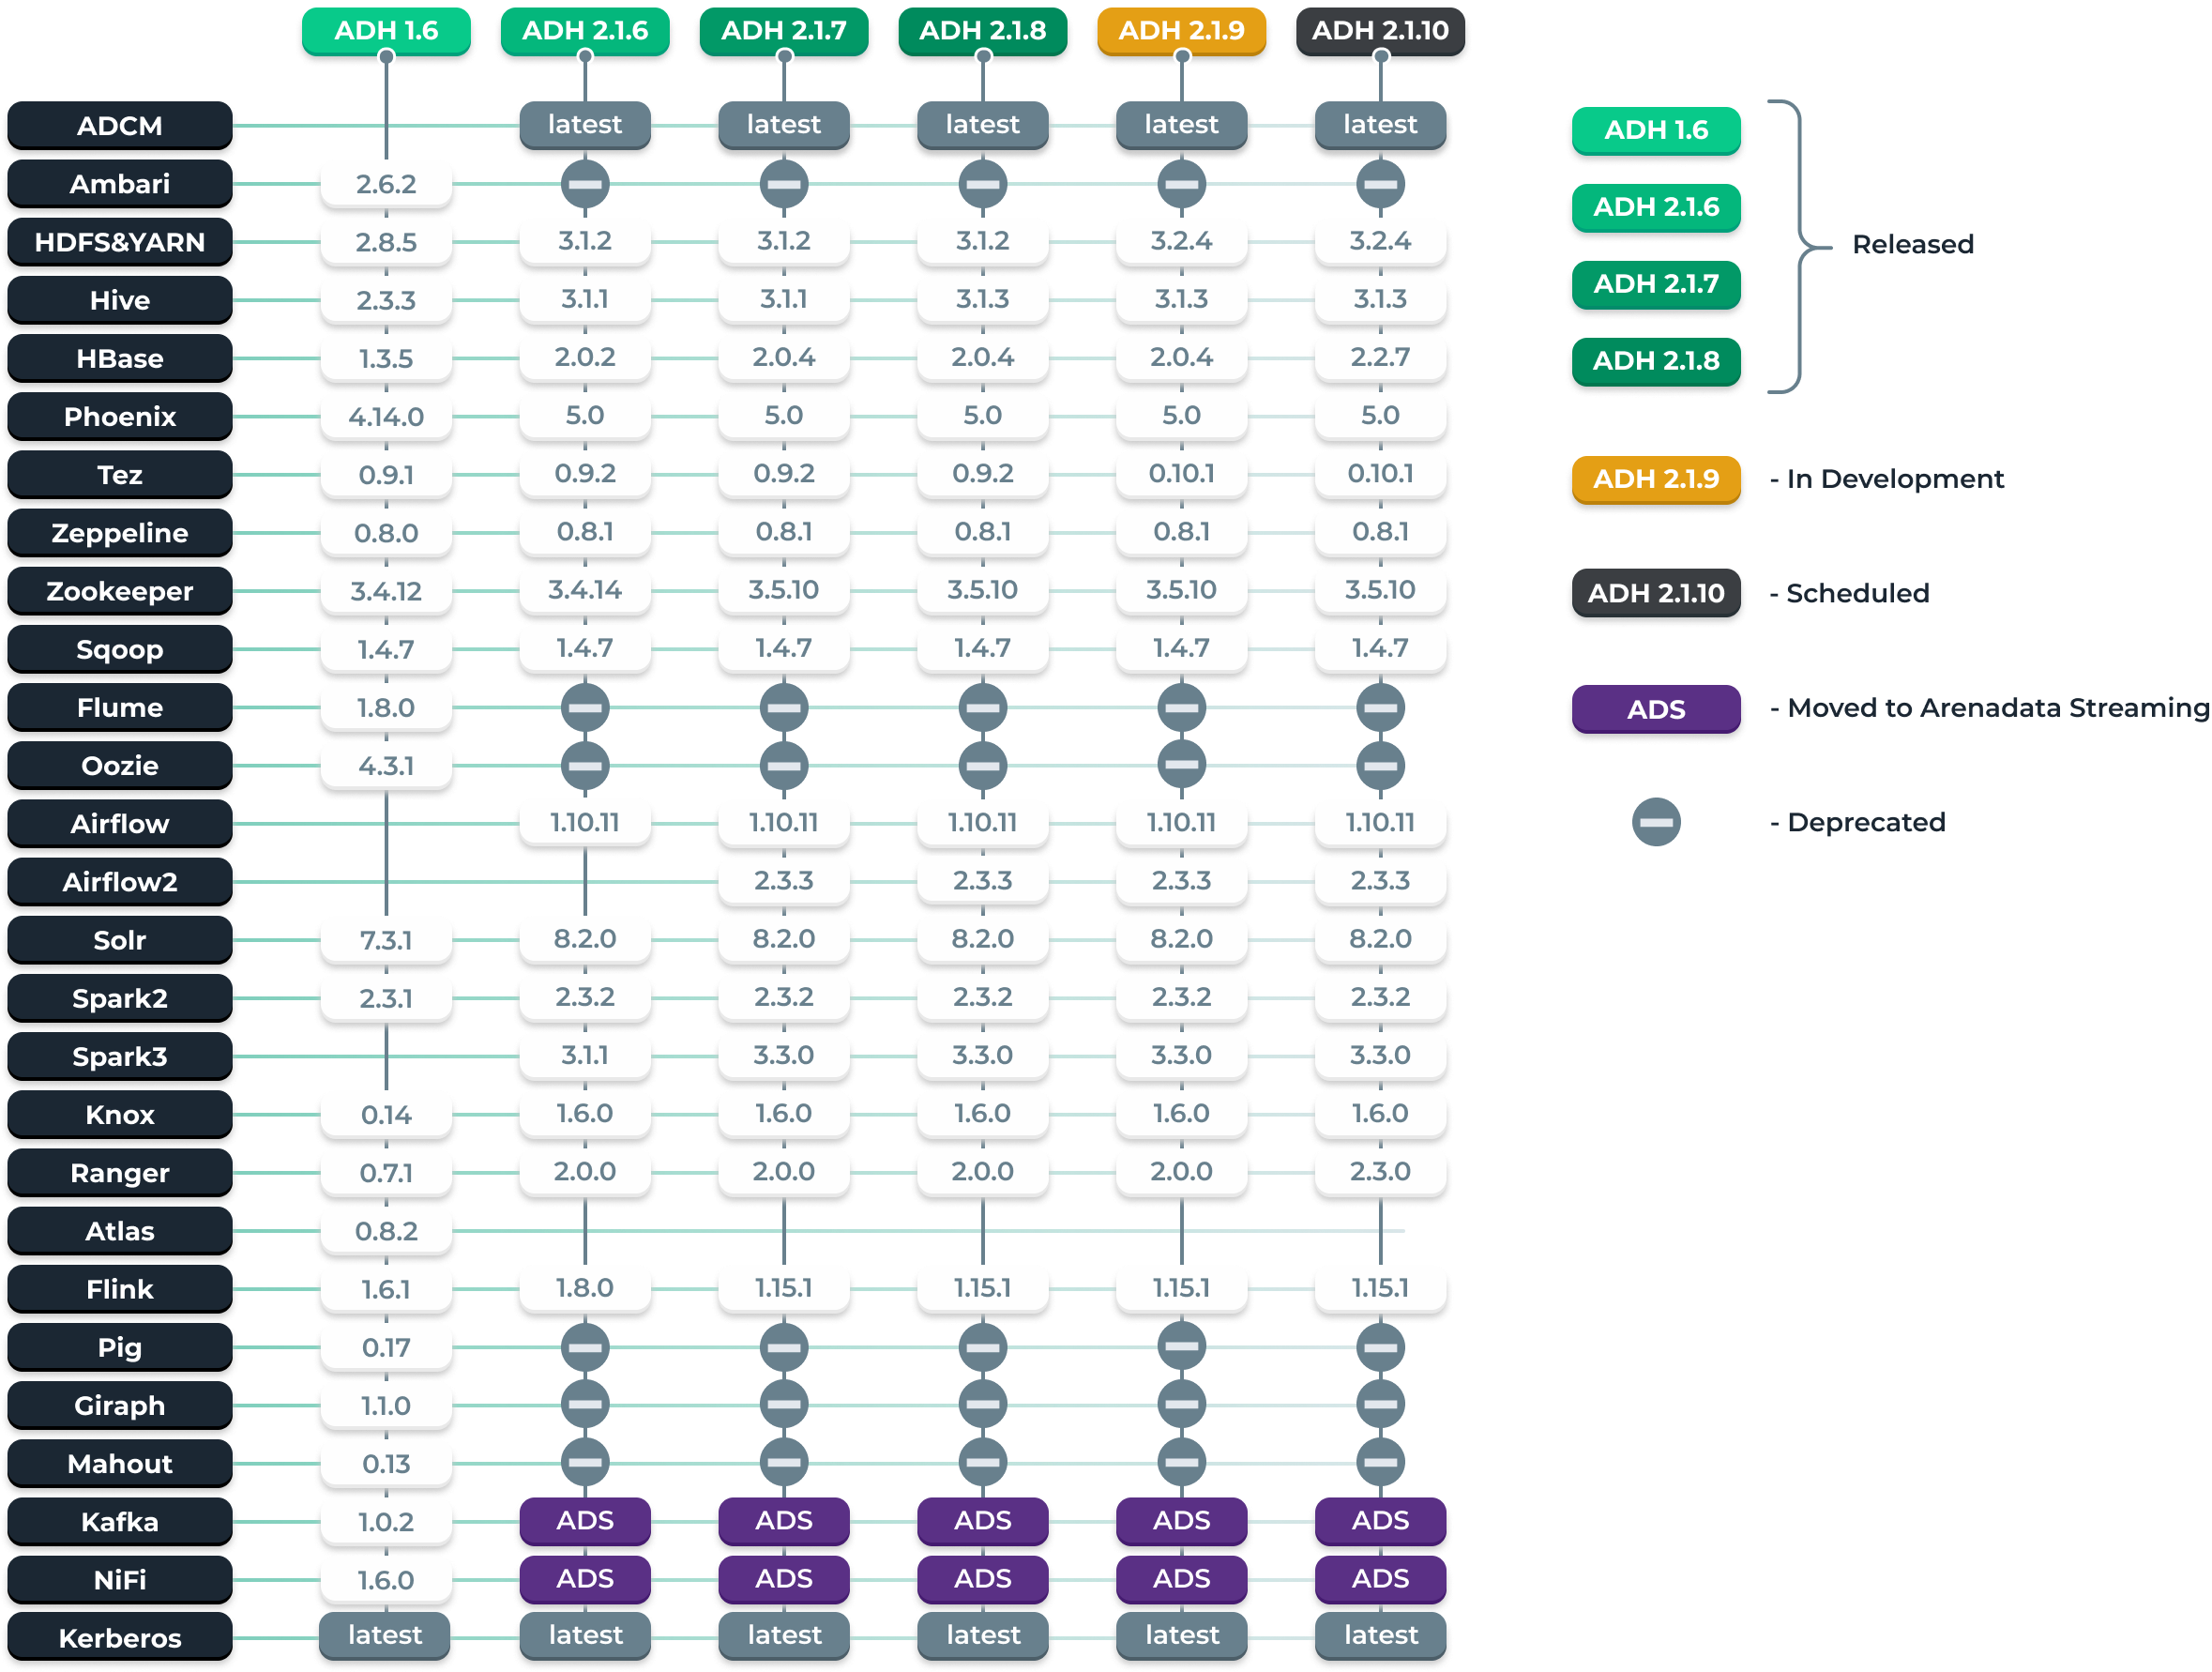Click the Airflow2 component label
This screenshot has width=2212, height=1672.
[120, 882]
